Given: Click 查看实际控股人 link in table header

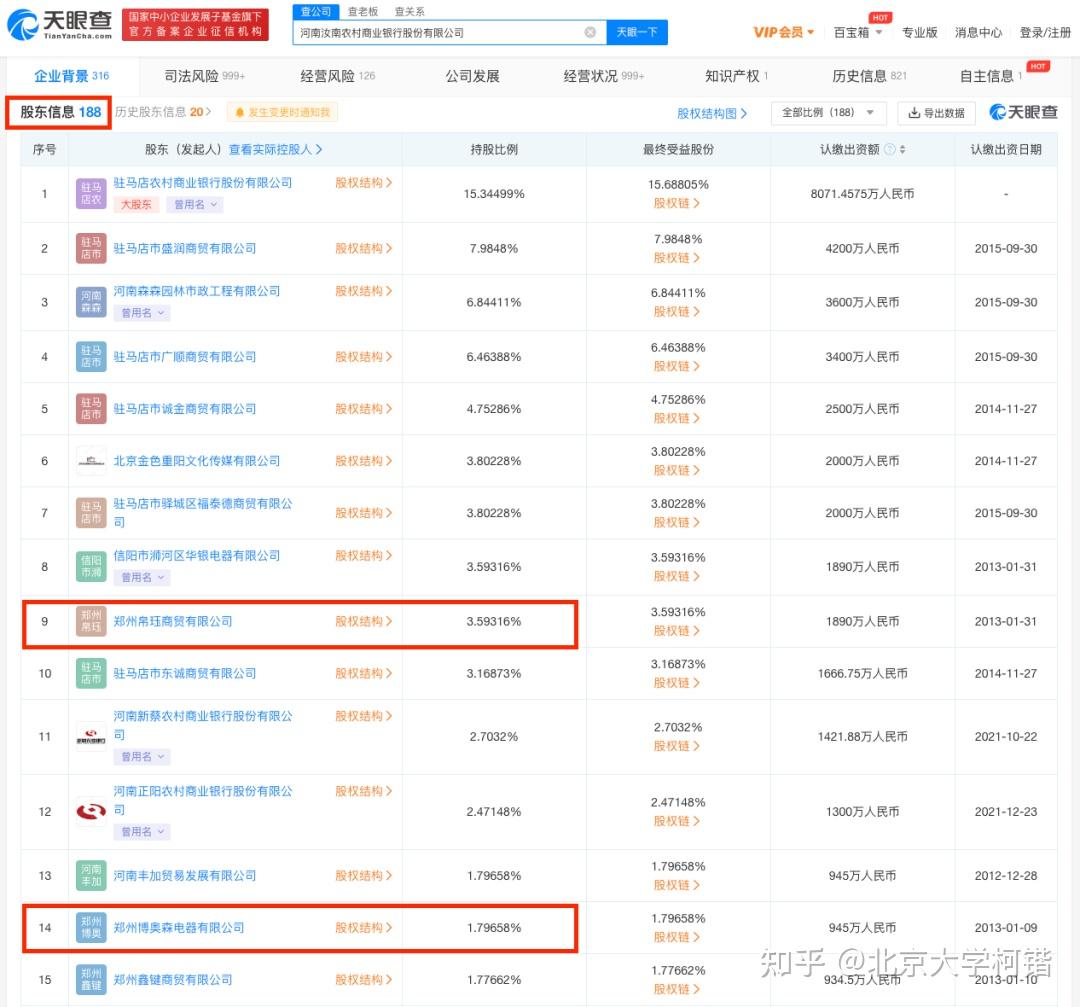Looking at the screenshot, I should click(x=276, y=149).
